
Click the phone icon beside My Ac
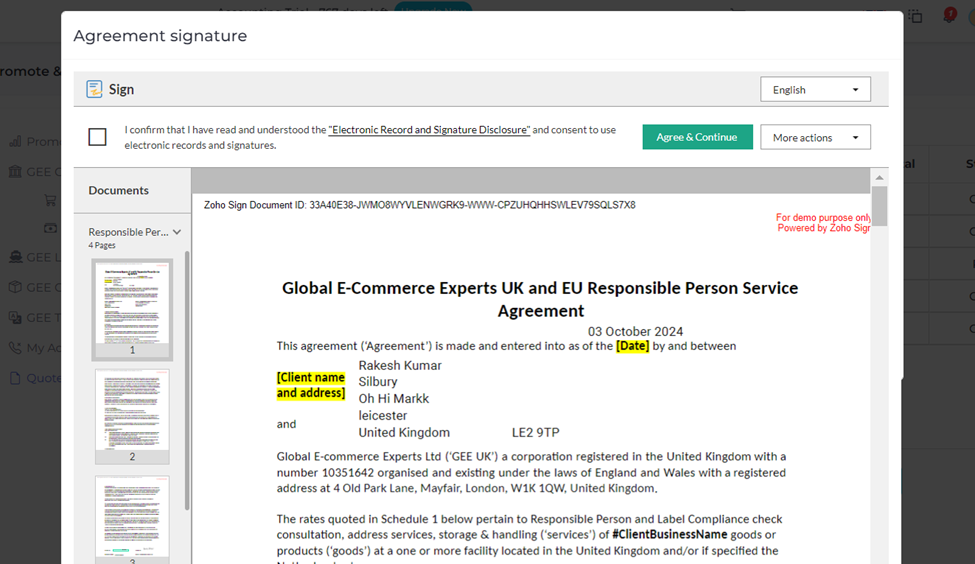tap(15, 348)
